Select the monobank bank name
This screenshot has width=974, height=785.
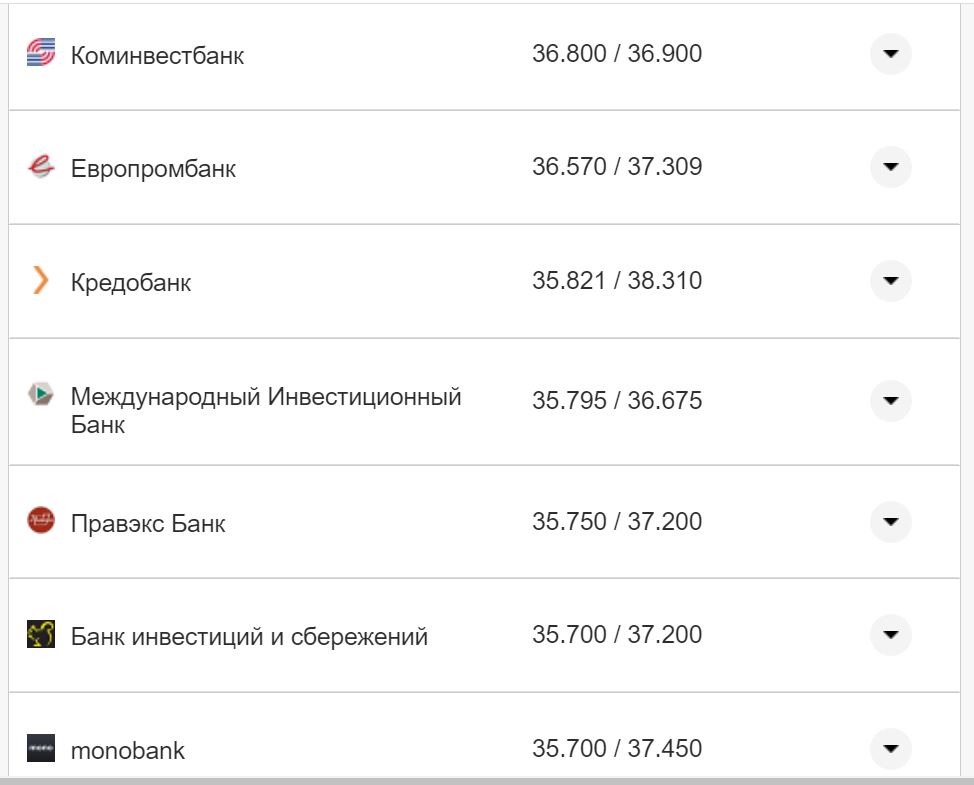click(128, 748)
